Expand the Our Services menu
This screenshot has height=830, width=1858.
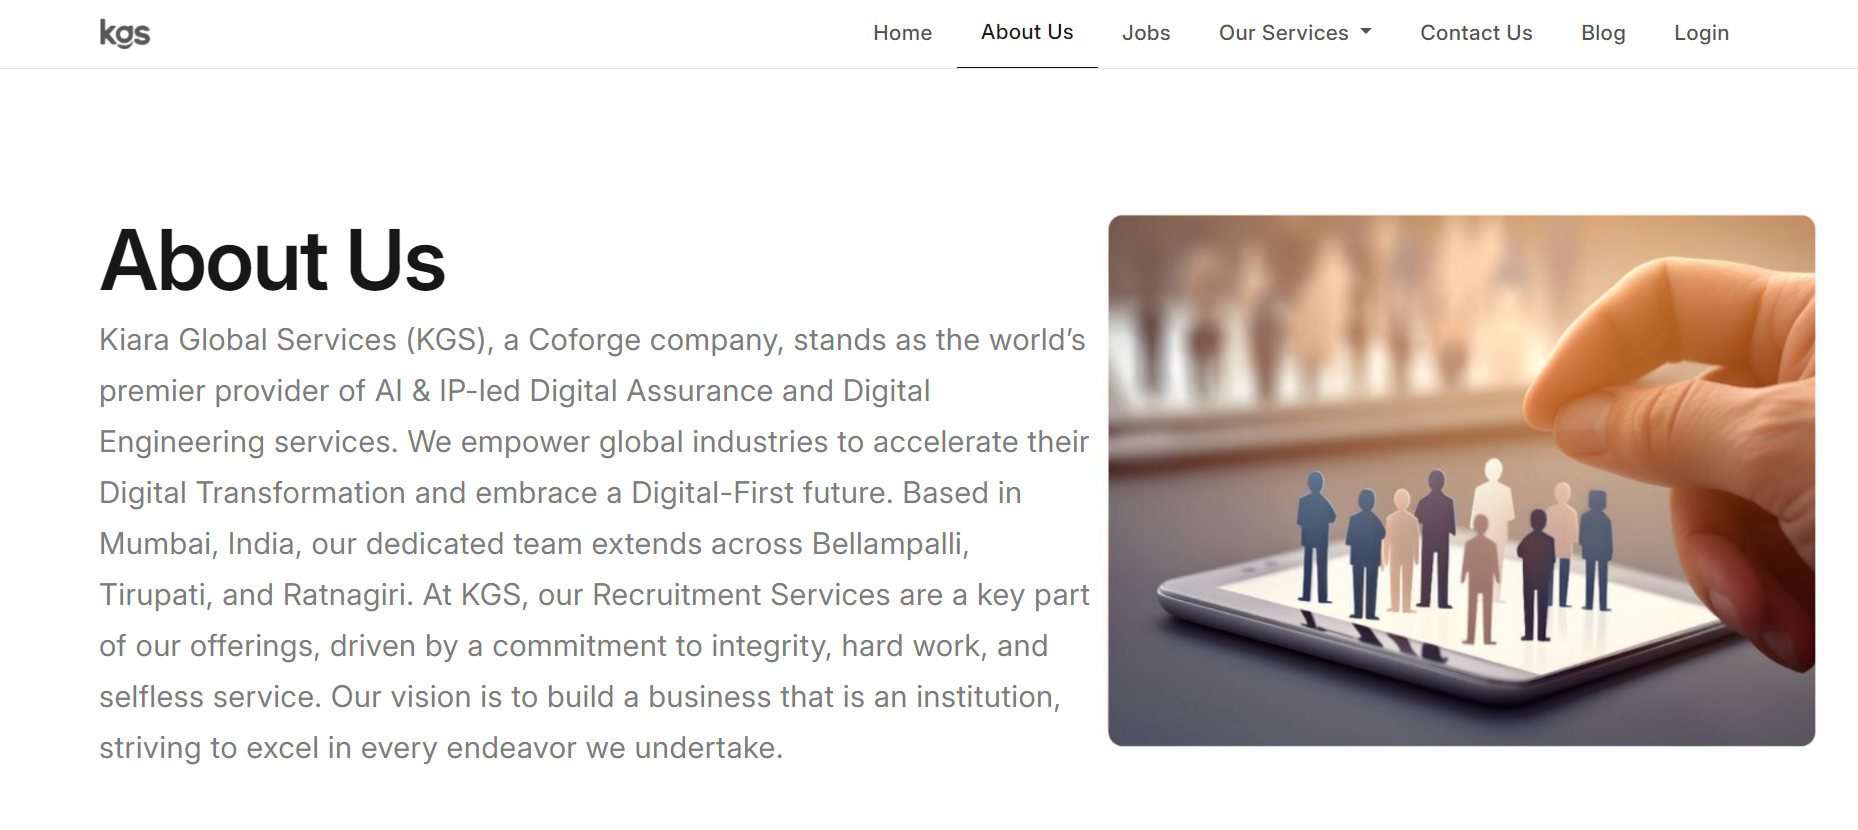1283,33
